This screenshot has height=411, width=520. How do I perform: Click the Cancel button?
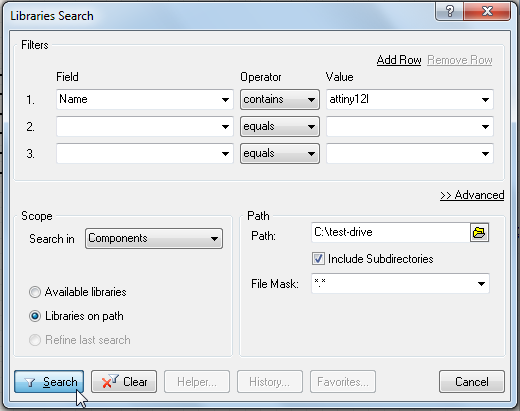(x=472, y=382)
